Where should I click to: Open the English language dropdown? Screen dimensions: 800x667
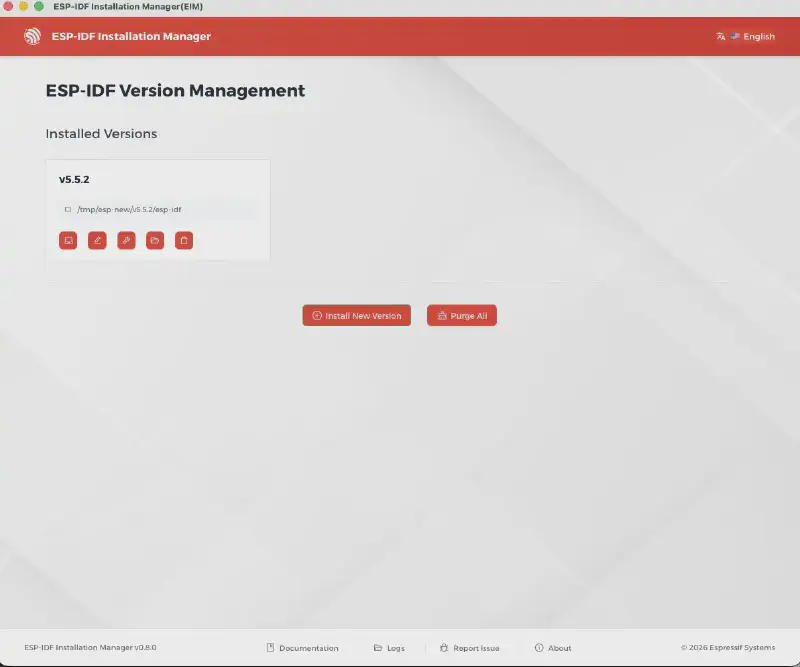(758, 36)
